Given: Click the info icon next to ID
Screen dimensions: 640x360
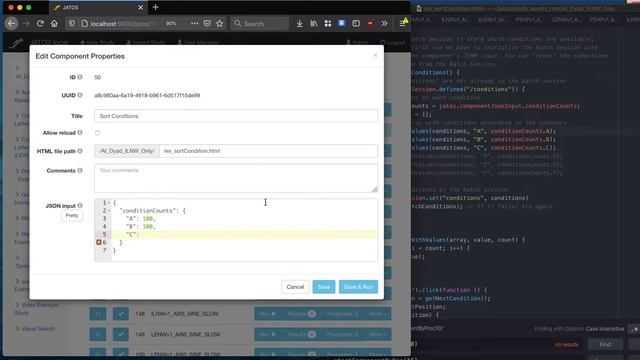Looking at the screenshot, I should 80,77.
